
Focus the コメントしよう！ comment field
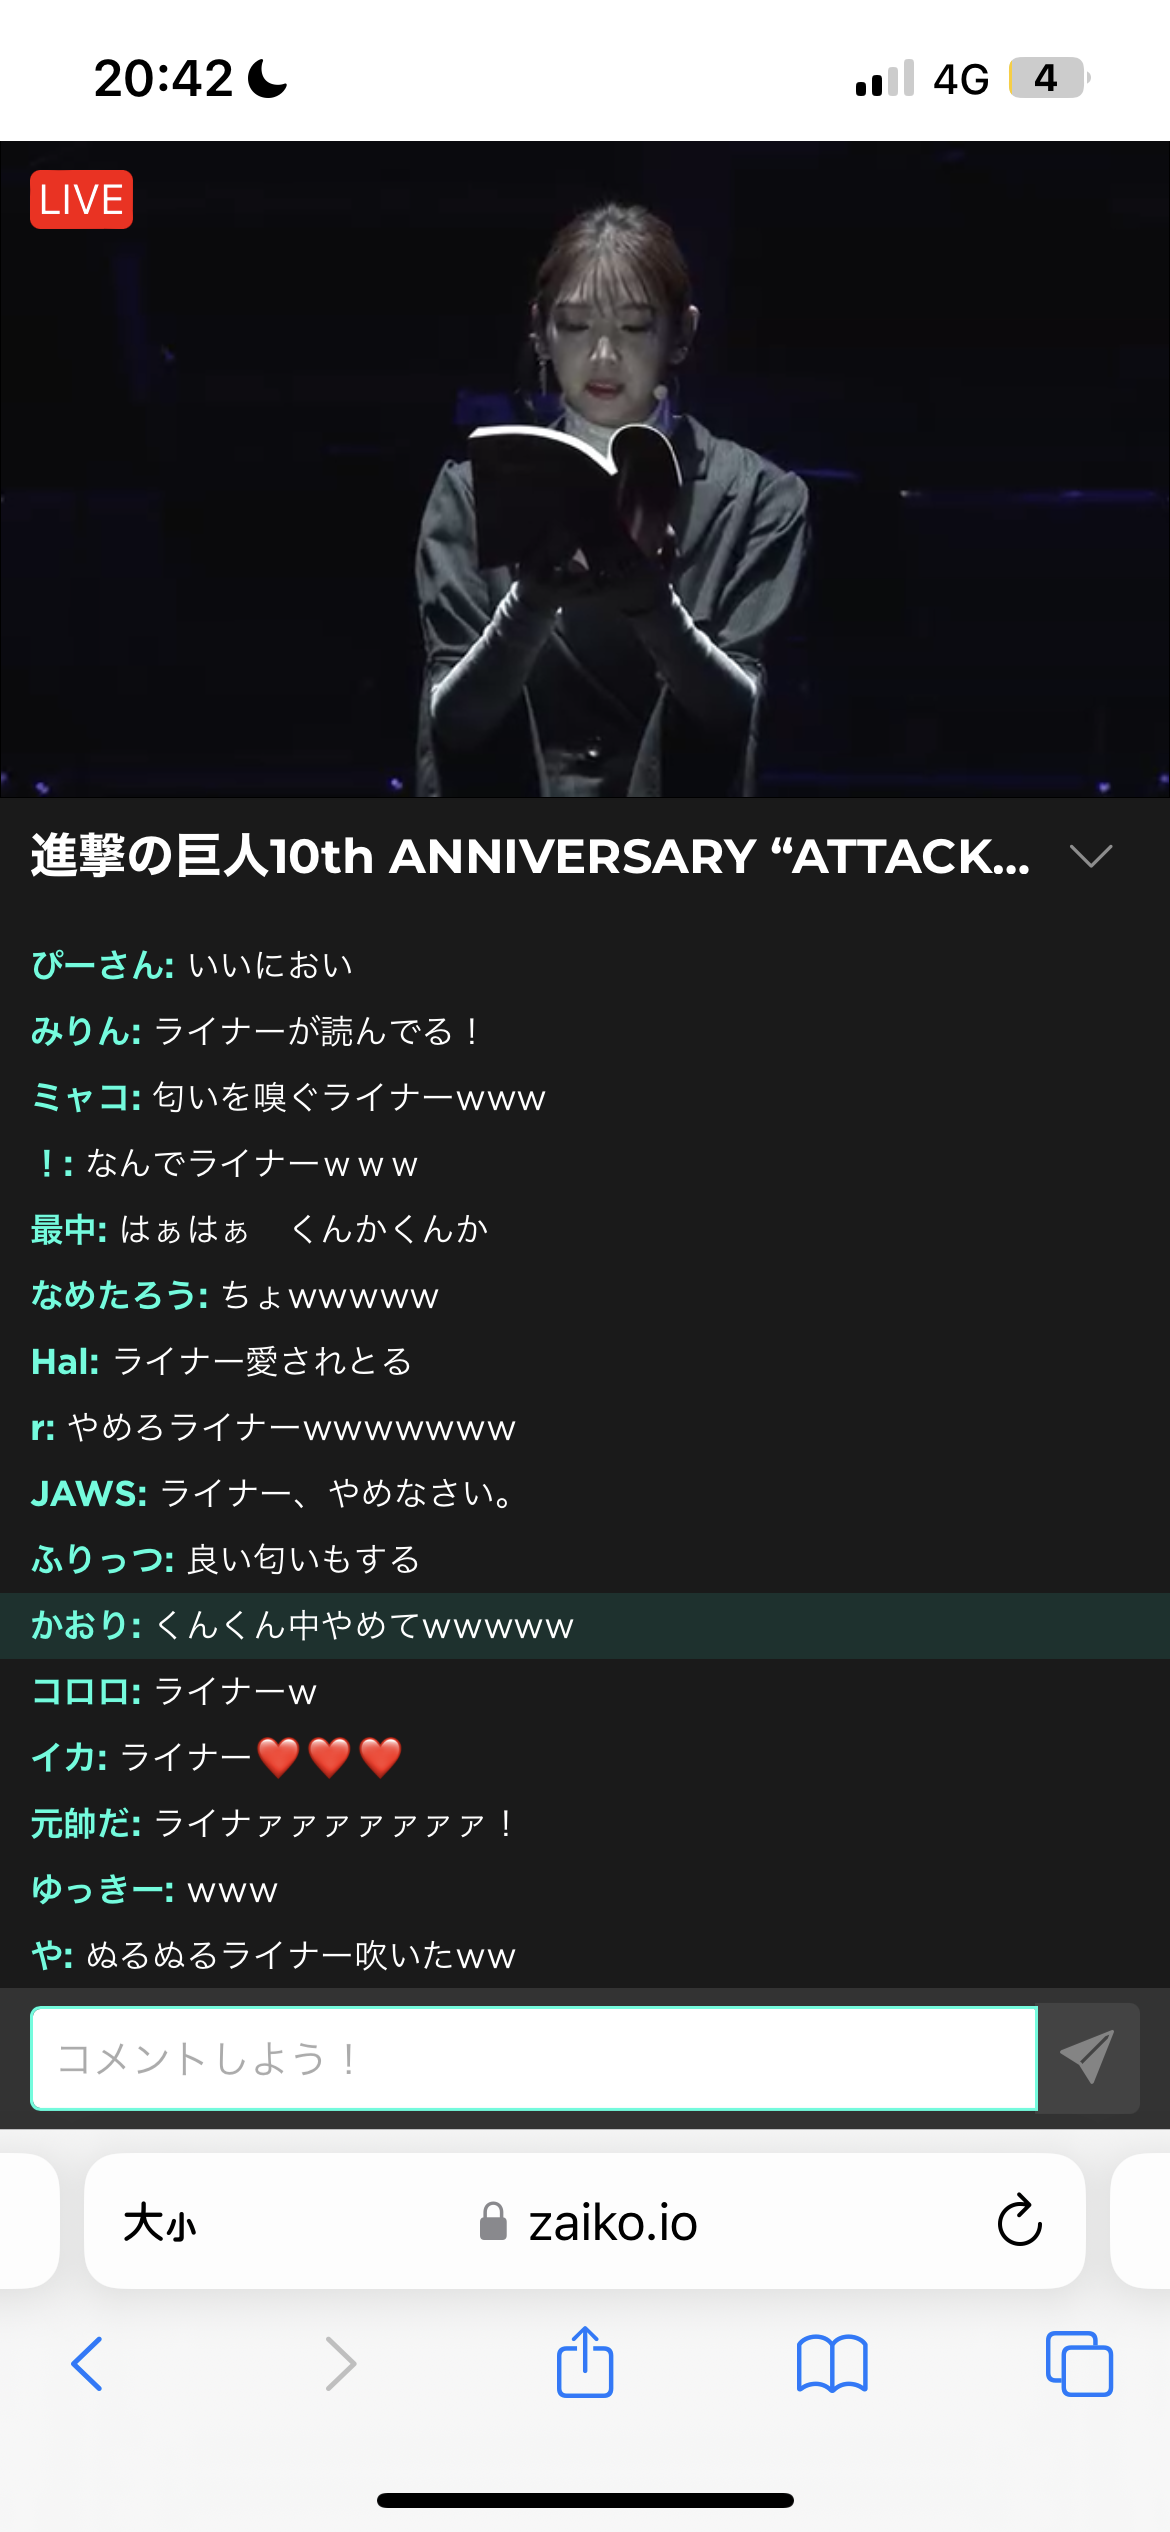[534, 2058]
